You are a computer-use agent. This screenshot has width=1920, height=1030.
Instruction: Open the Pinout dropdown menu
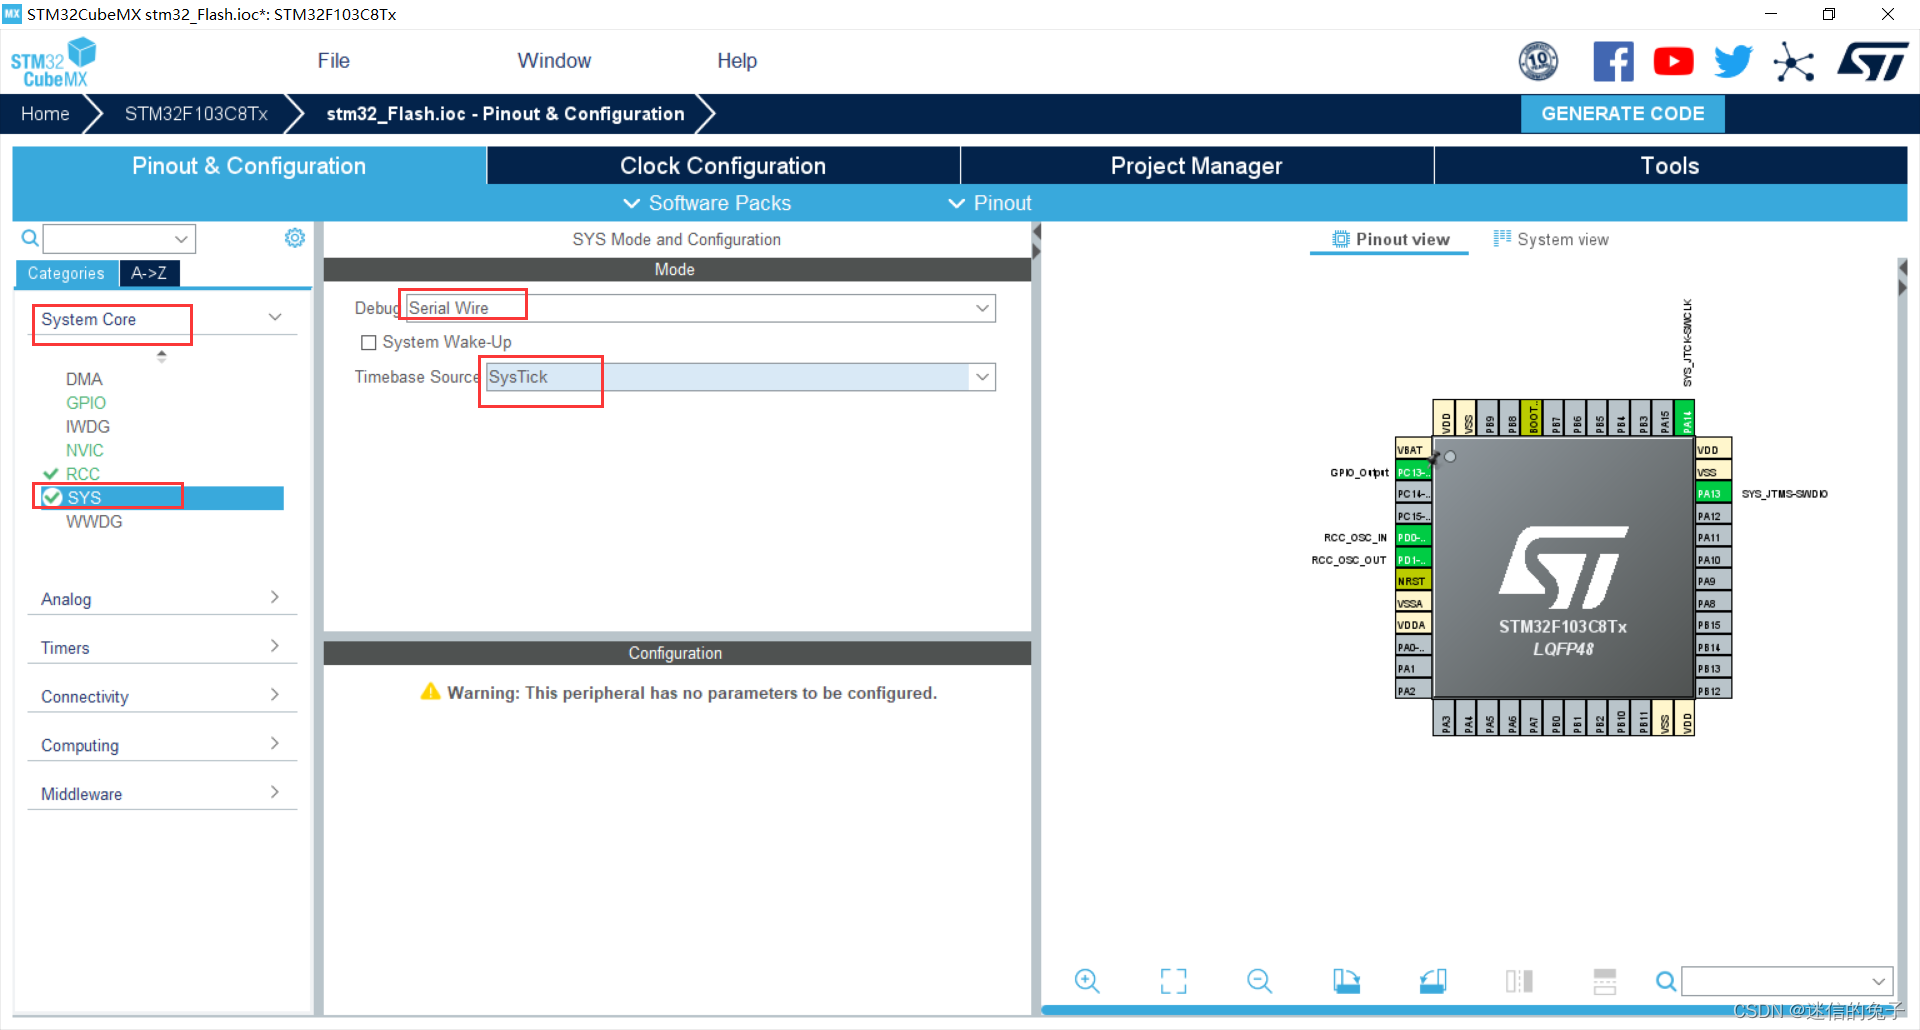(x=989, y=203)
